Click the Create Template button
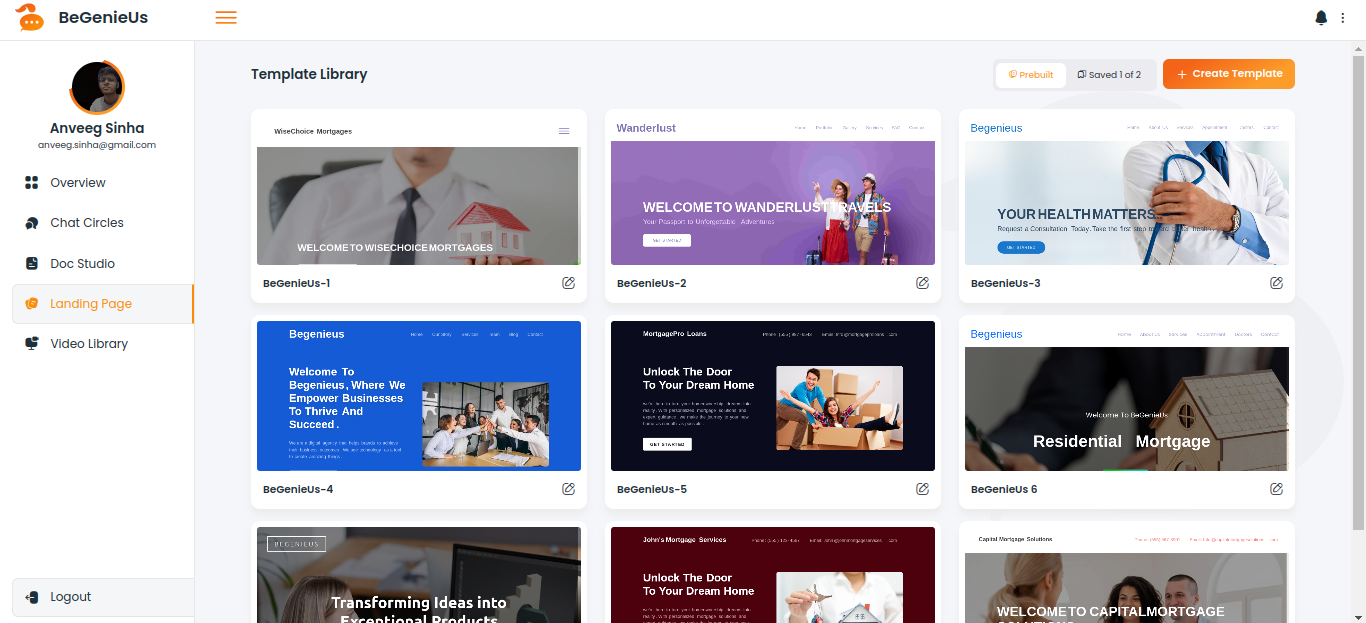The height and width of the screenshot is (623, 1366). (1229, 74)
